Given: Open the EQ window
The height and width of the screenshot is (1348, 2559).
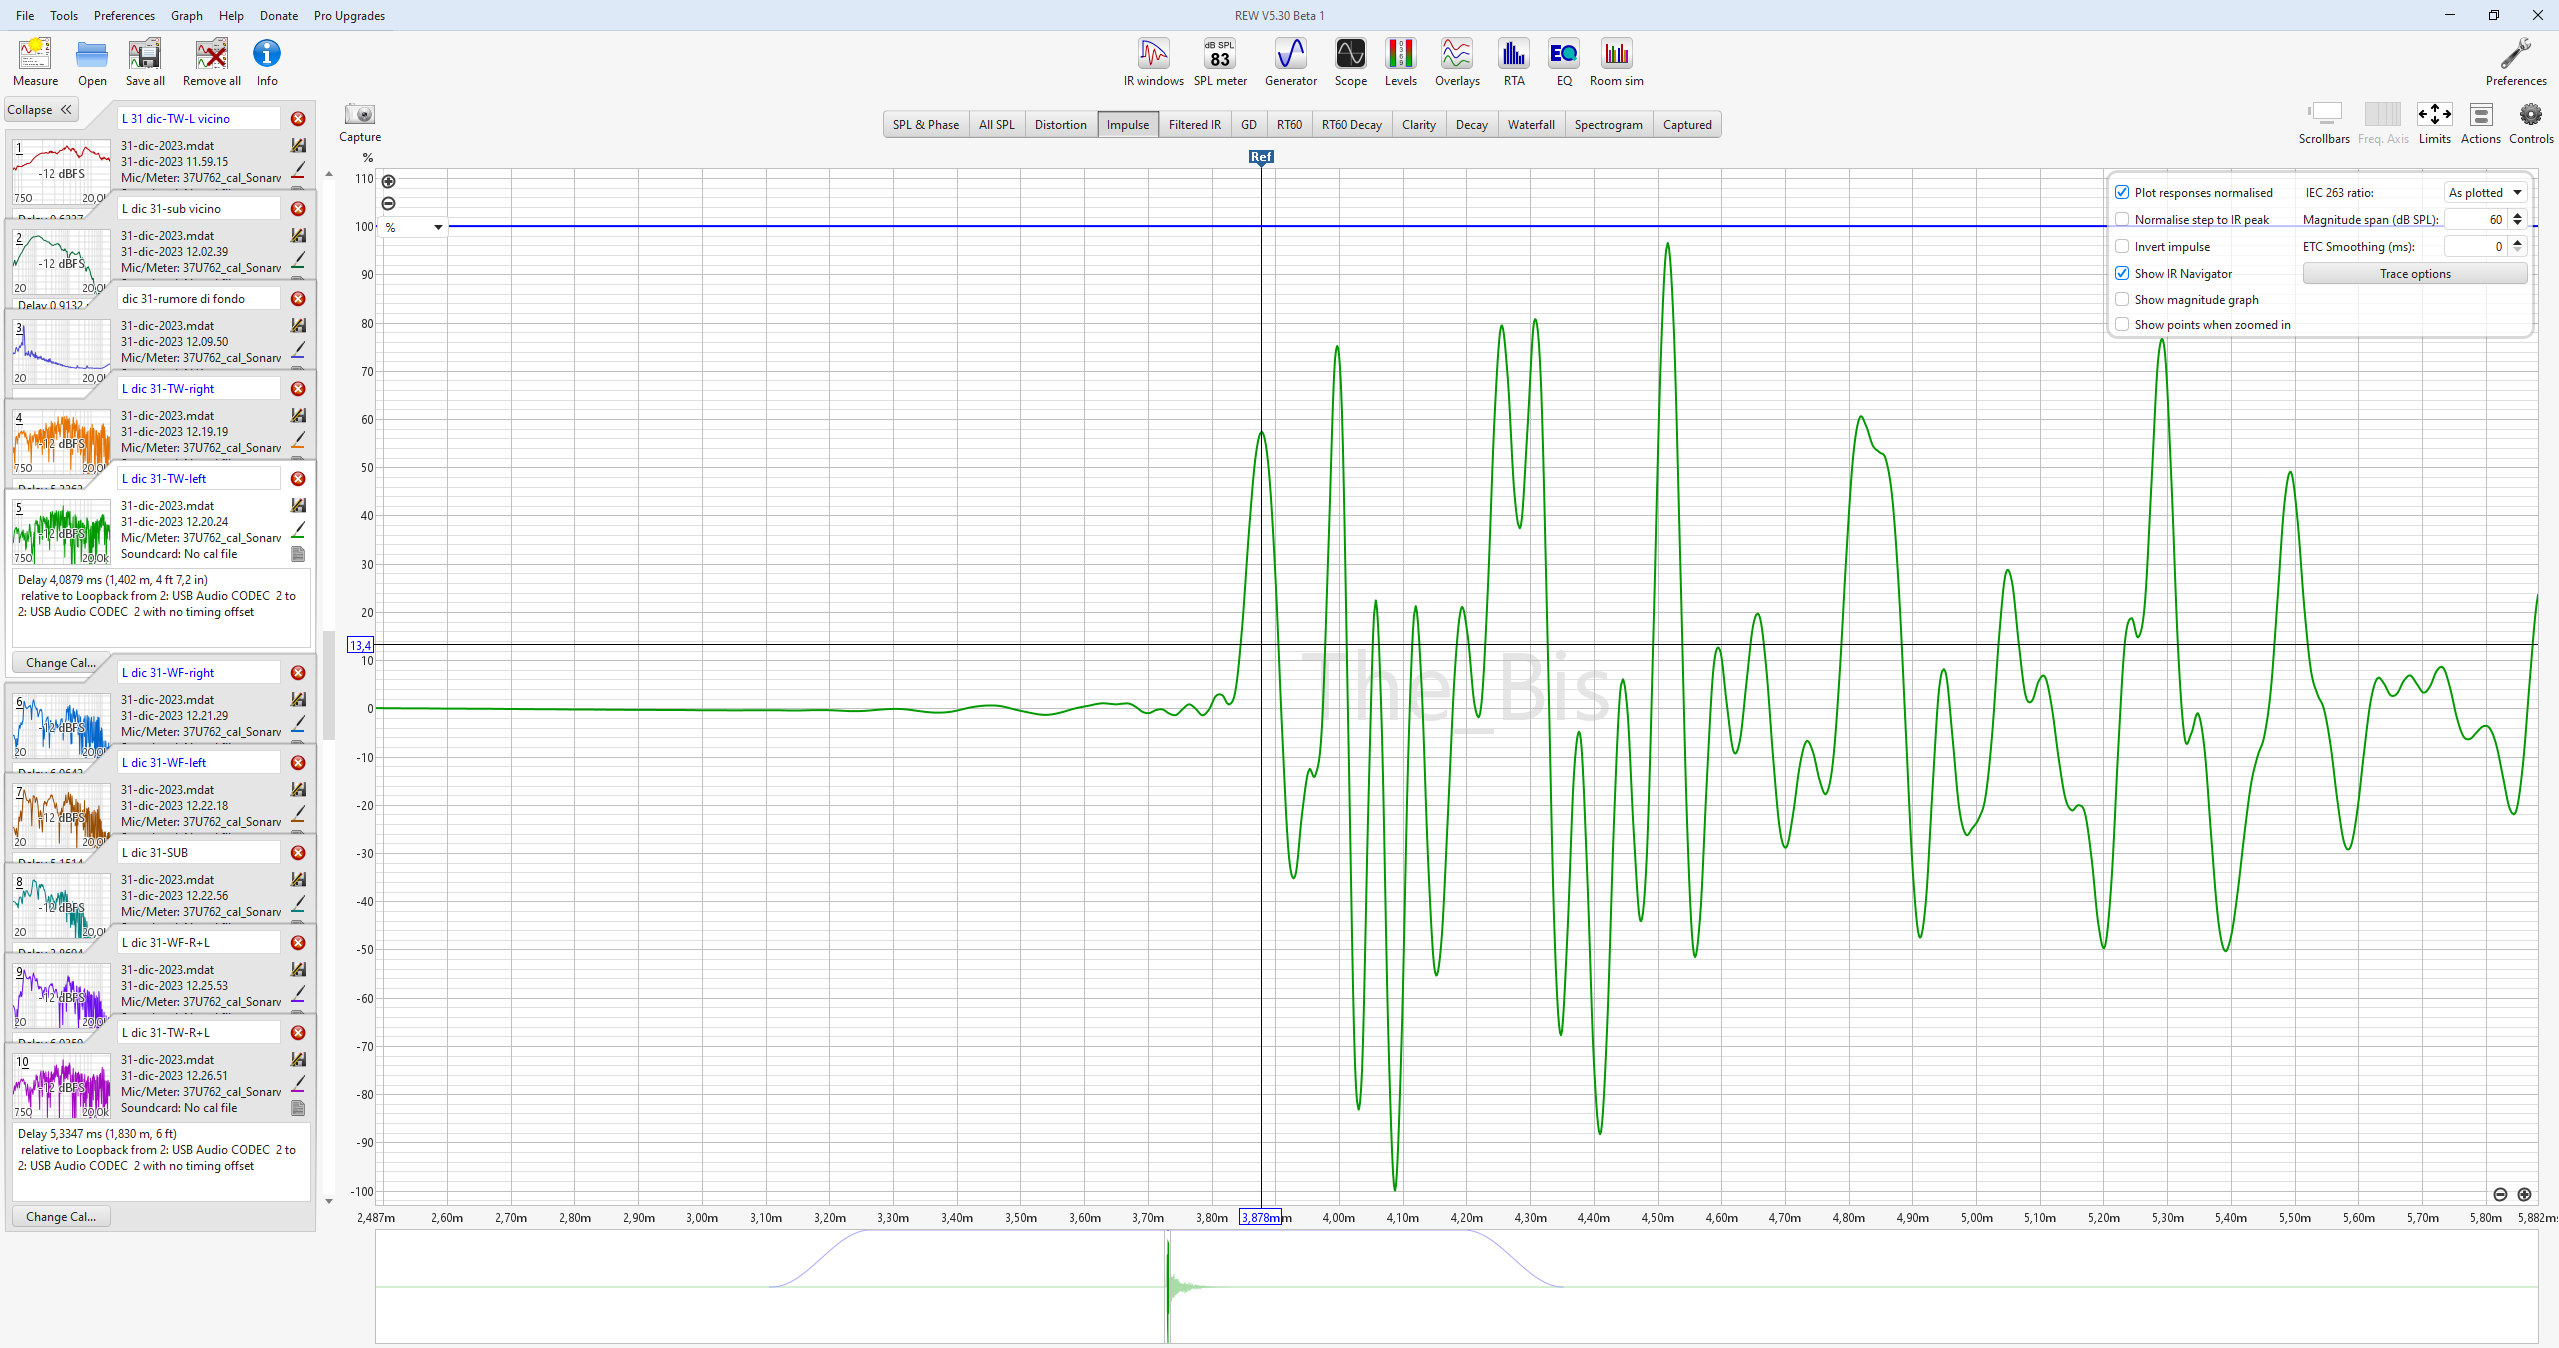Looking at the screenshot, I should click(1564, 62).
